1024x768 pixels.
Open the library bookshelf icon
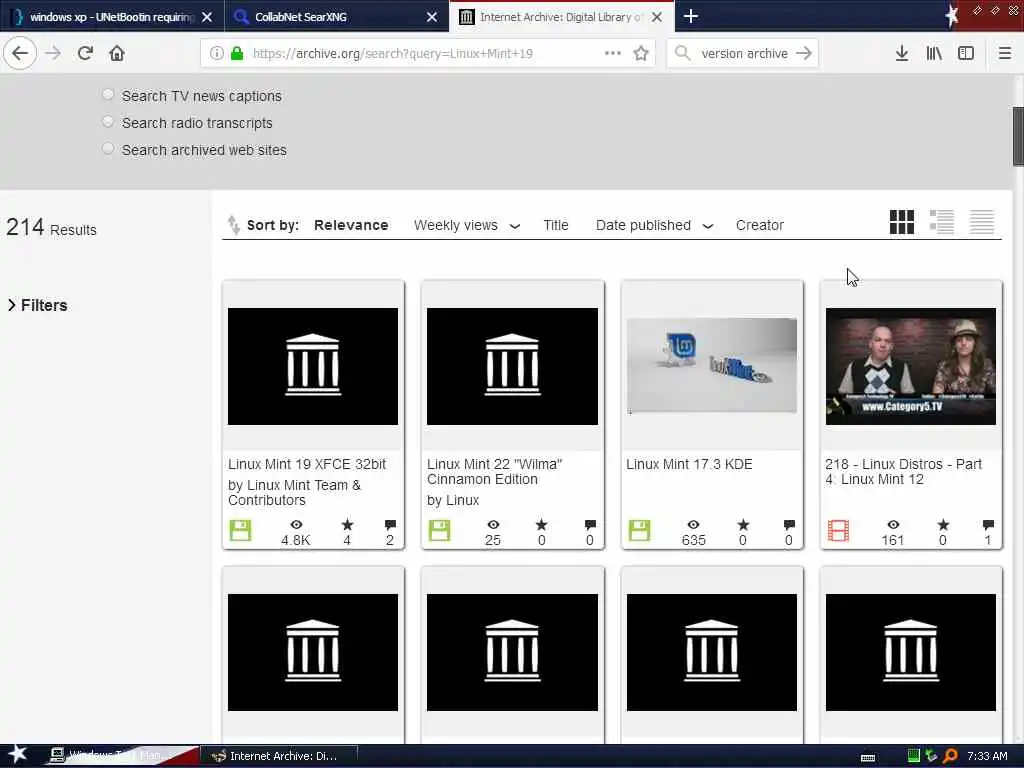[934, 53]
